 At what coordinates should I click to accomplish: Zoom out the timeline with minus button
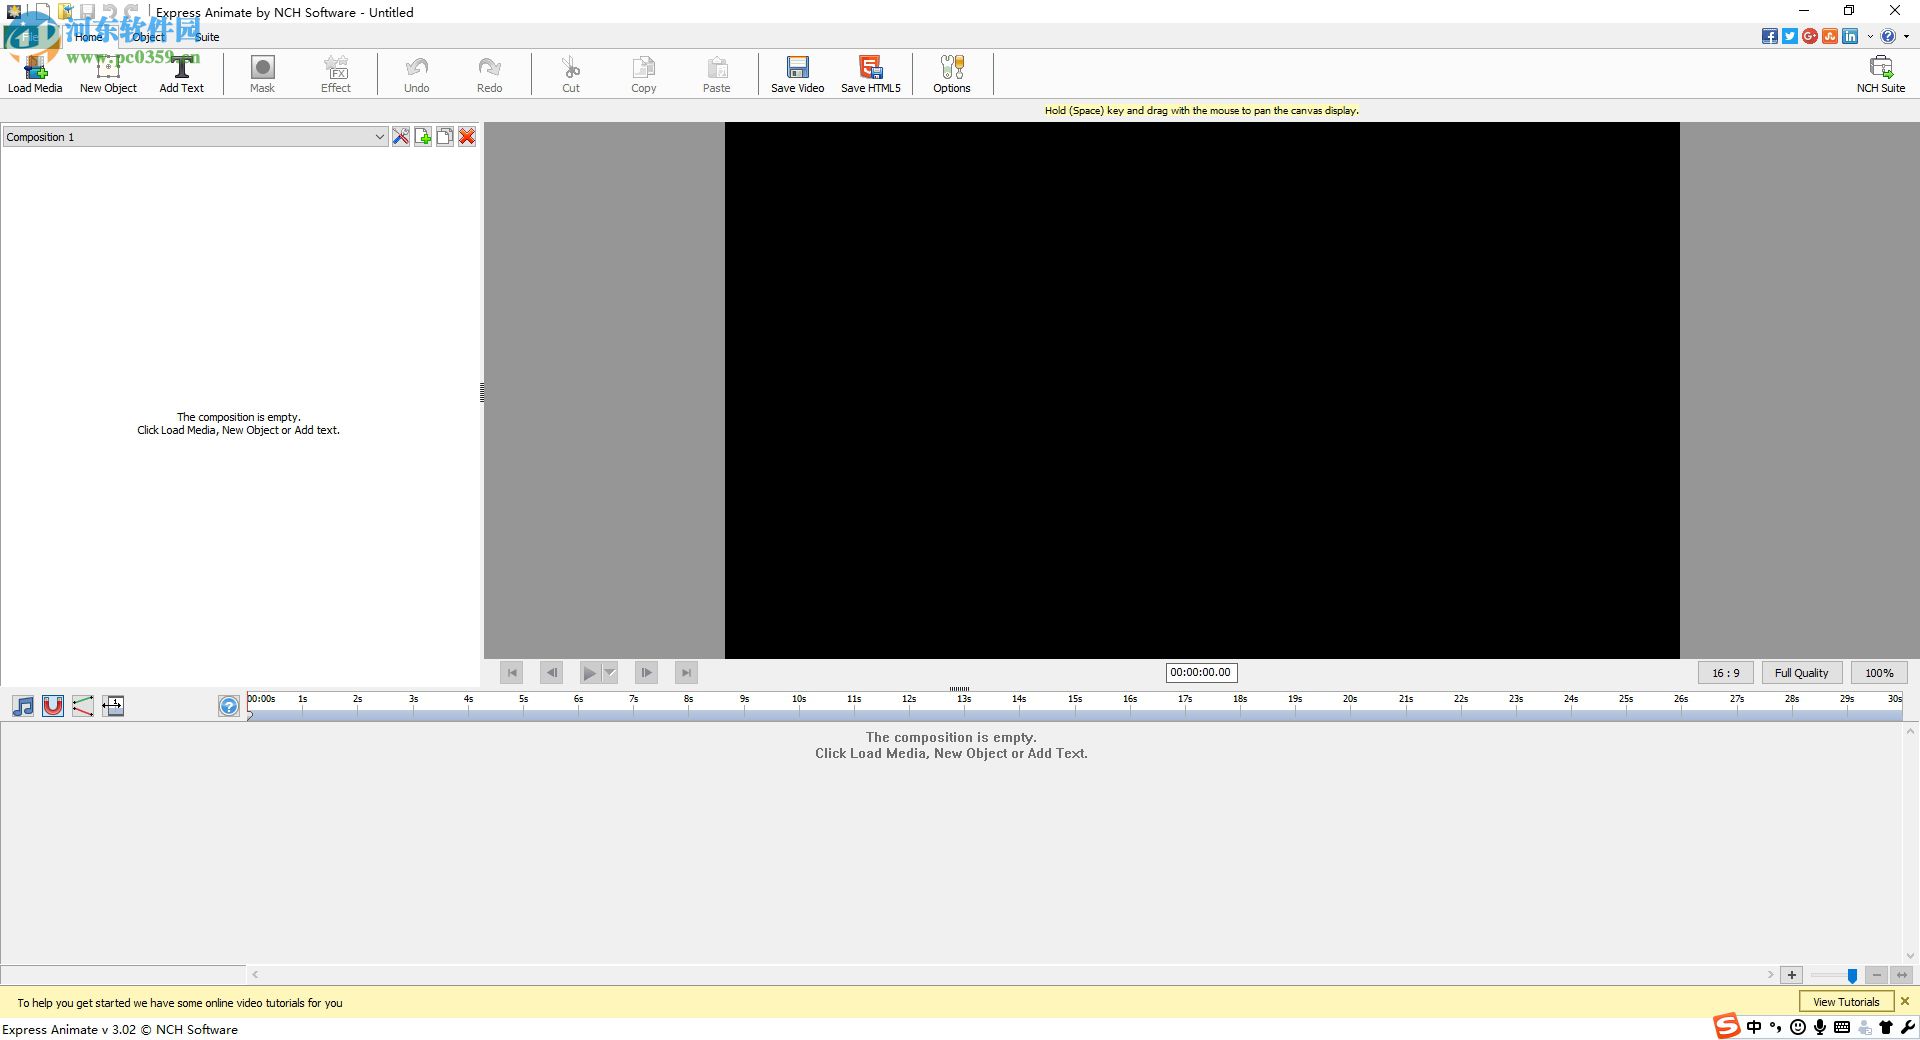[1877, 975]
